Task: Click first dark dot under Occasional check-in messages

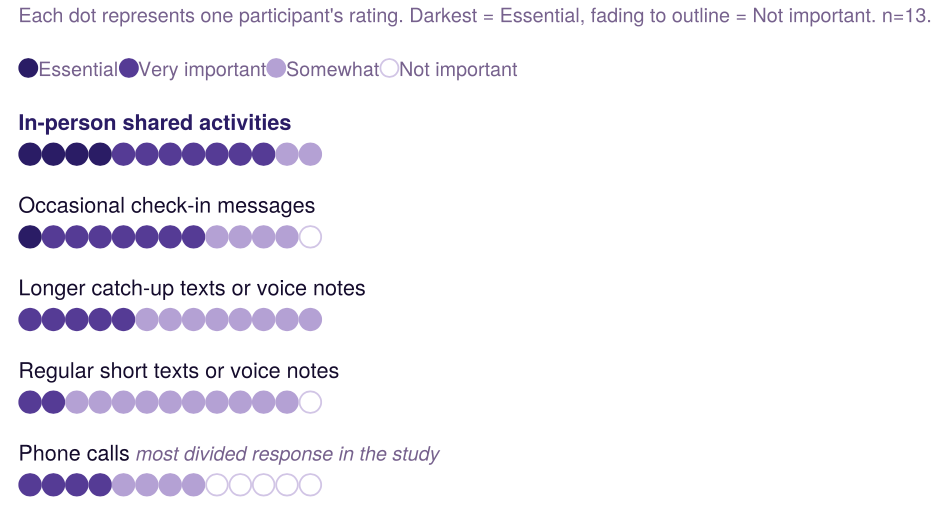Action: tap(30, 237)
